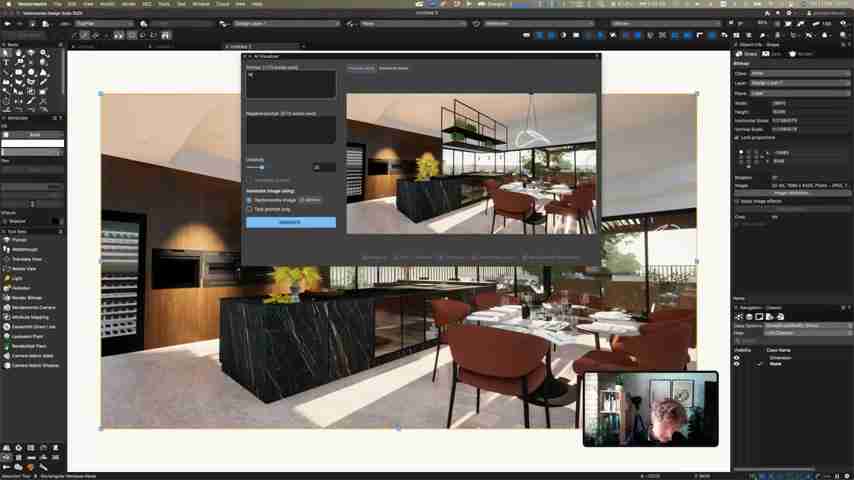Adjust the Creativity slider handle
The image size is (854, 480).
pyautogui.click(x=261, y=168)
